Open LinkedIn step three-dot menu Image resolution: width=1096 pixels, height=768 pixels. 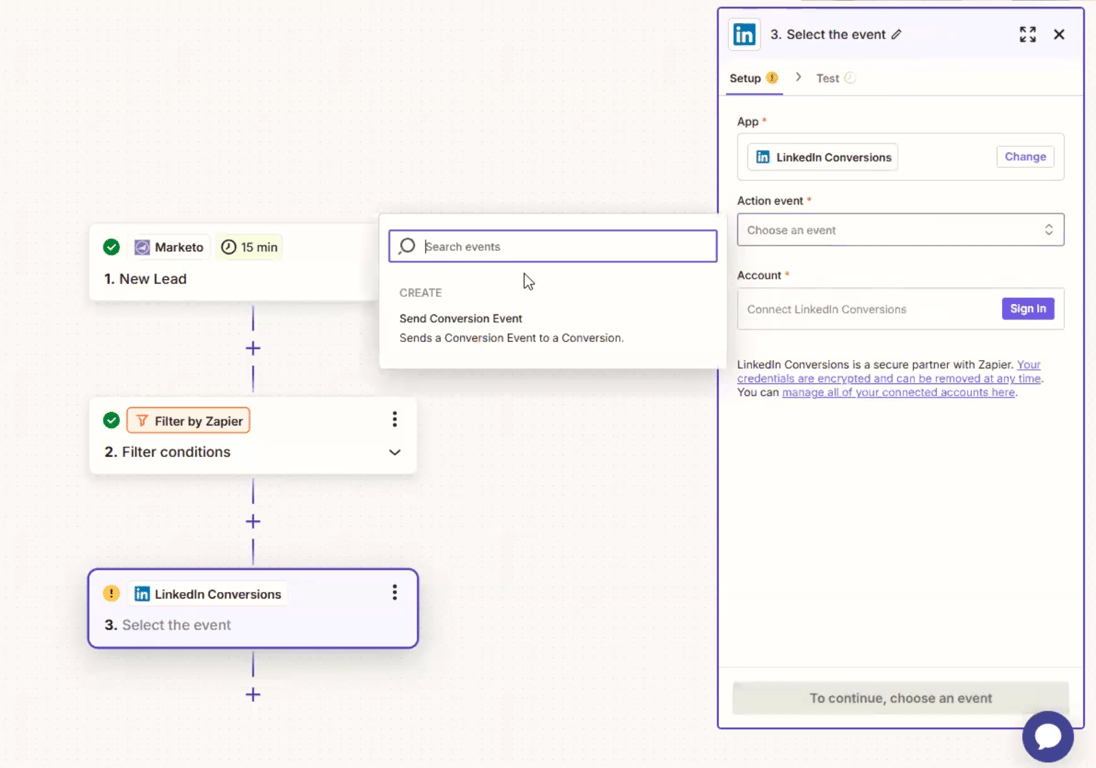395,592
